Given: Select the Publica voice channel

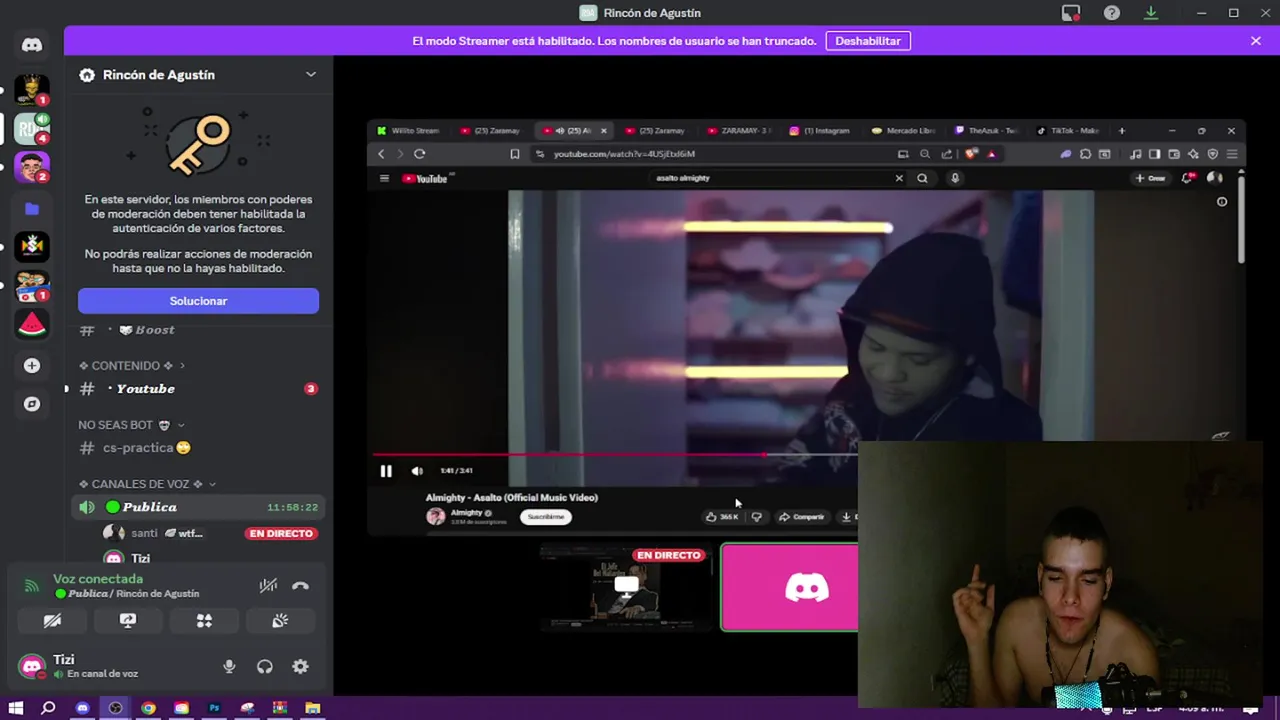Looking at the screenshot, I should pyautogui.click(x=198, y=507).
